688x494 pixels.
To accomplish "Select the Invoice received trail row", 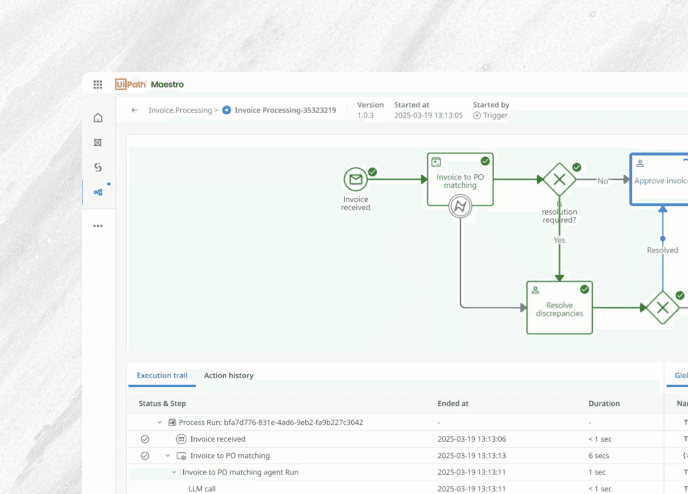I will coord(395,439).
